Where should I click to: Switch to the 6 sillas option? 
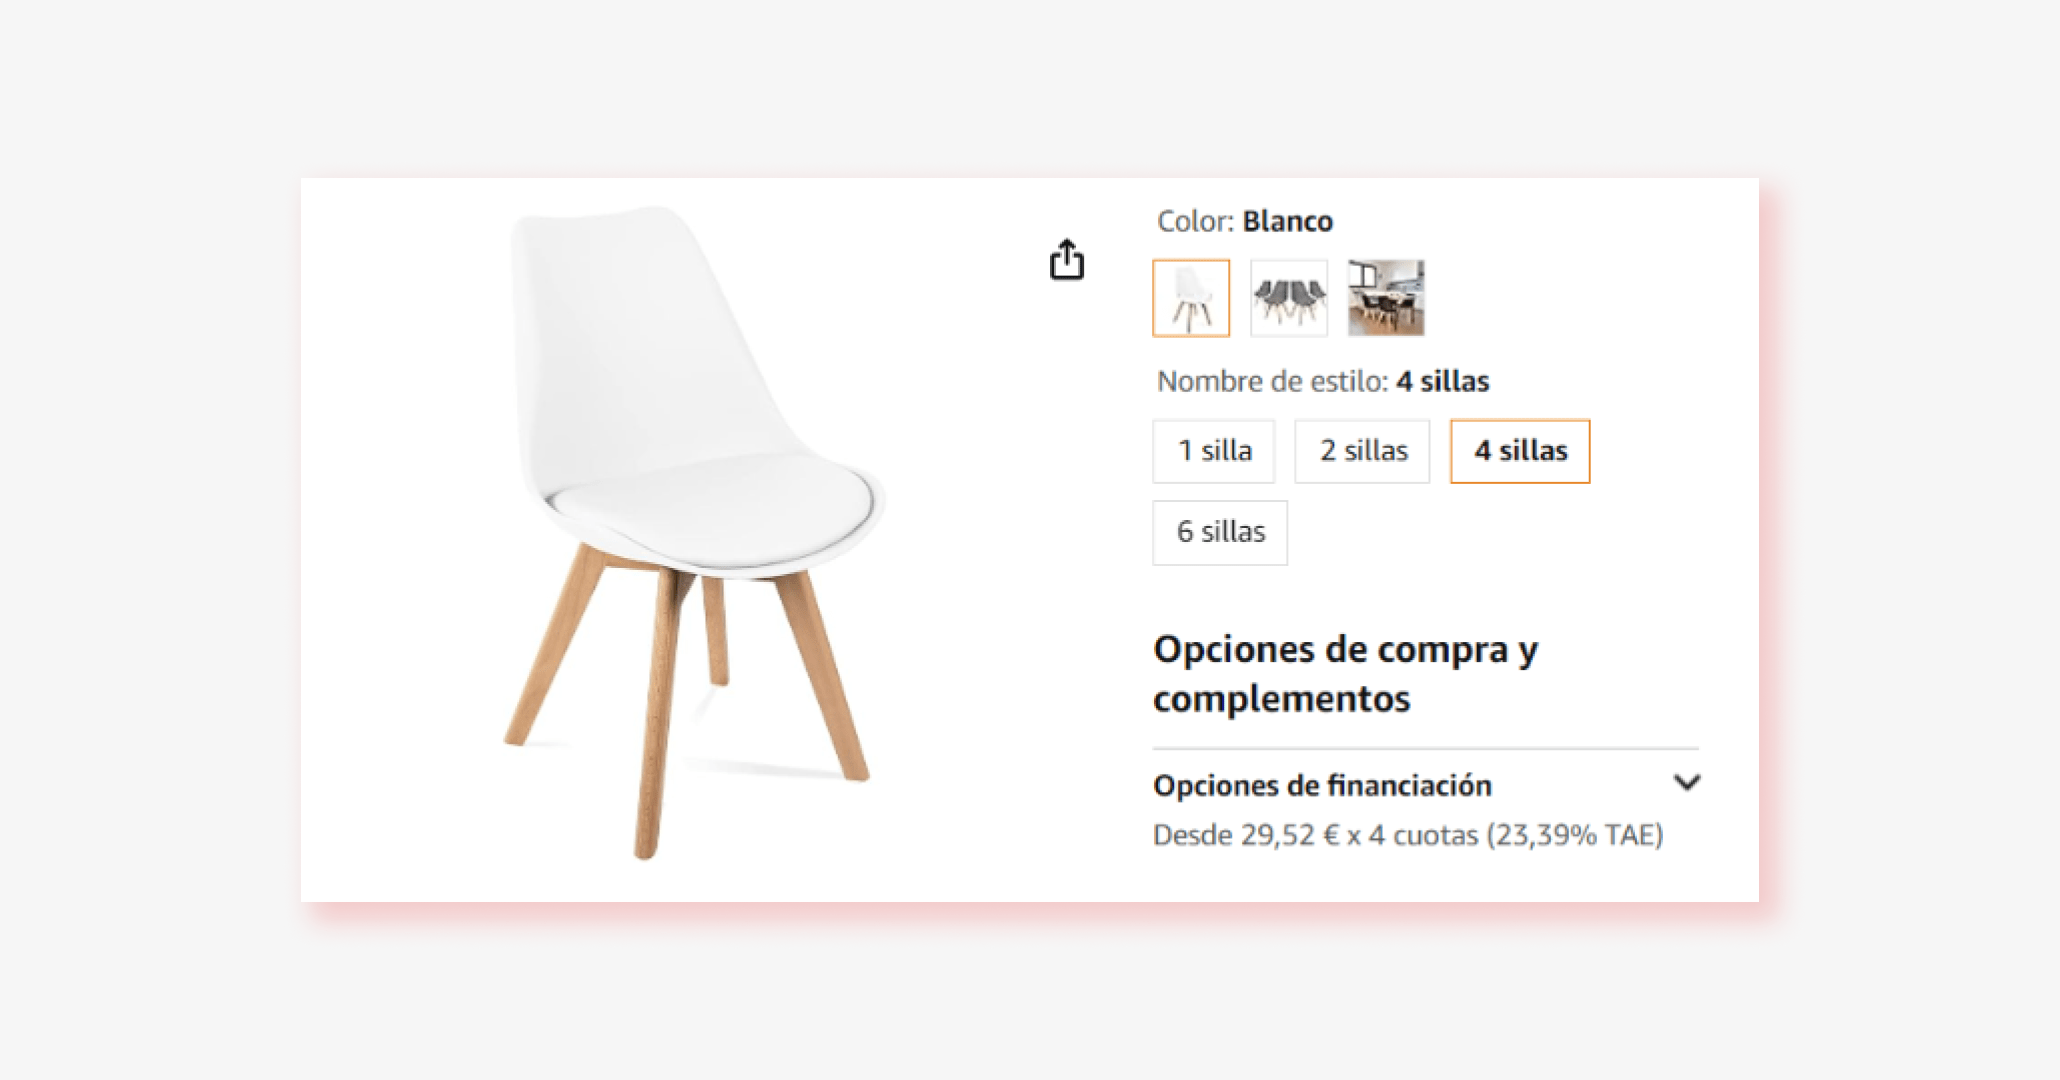pos(1220,532)
